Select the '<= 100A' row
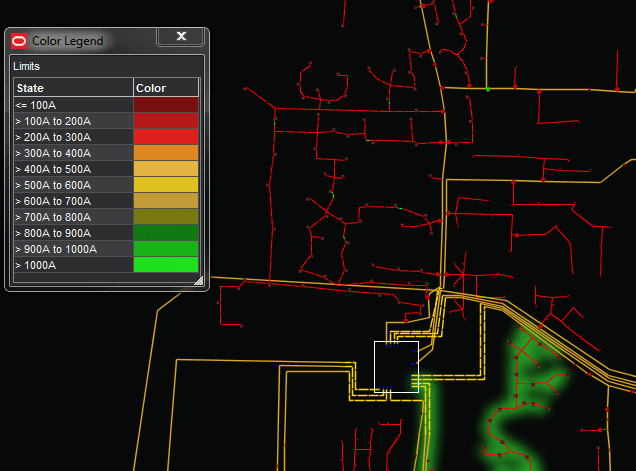Image resolution: width=636 pixels, height=471 pixels. (106, 105)
